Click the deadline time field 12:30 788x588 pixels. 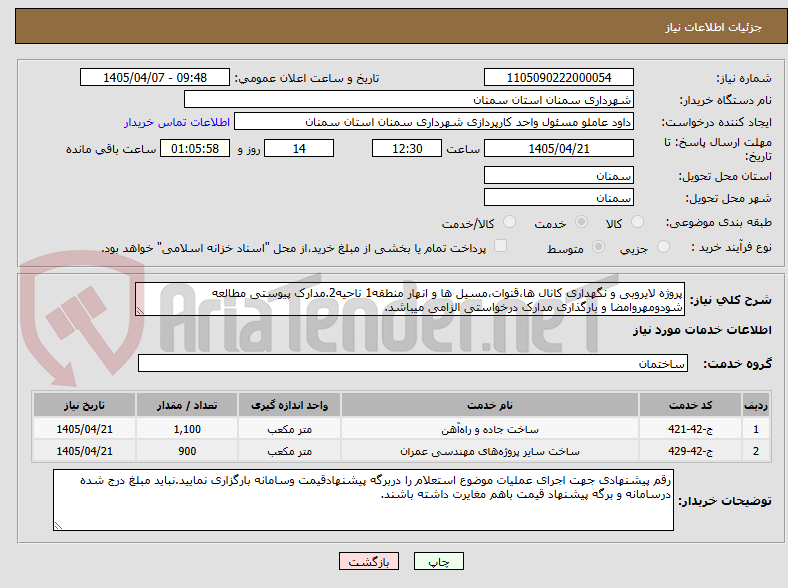407,148
